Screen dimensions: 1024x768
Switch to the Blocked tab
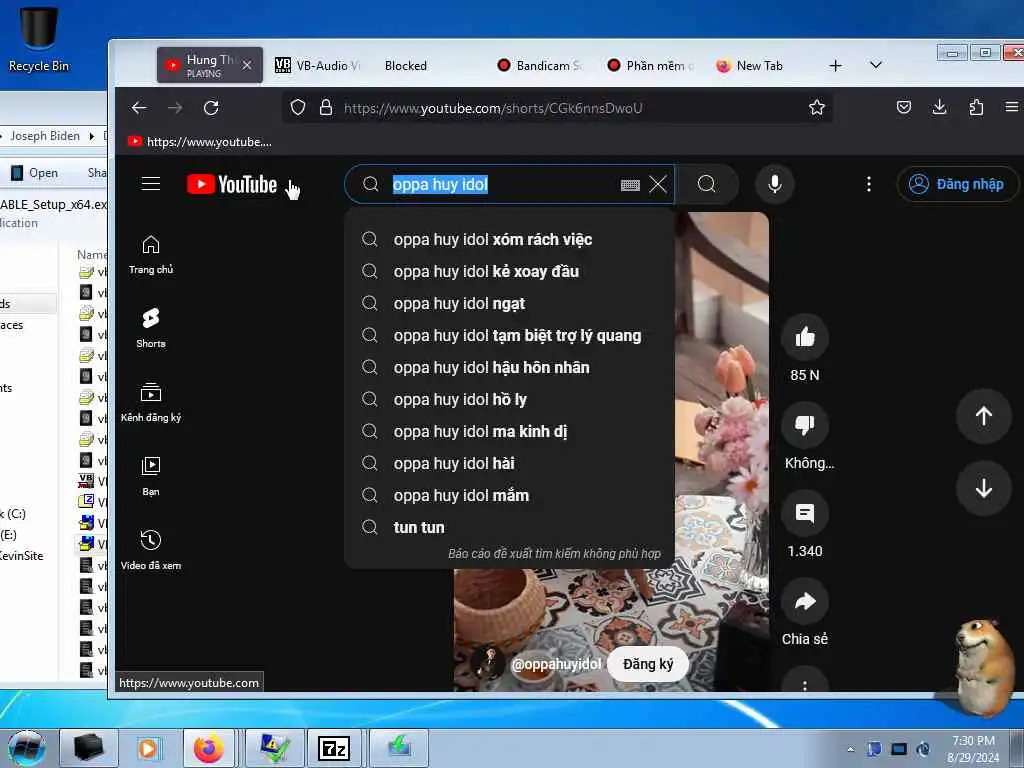405,65
